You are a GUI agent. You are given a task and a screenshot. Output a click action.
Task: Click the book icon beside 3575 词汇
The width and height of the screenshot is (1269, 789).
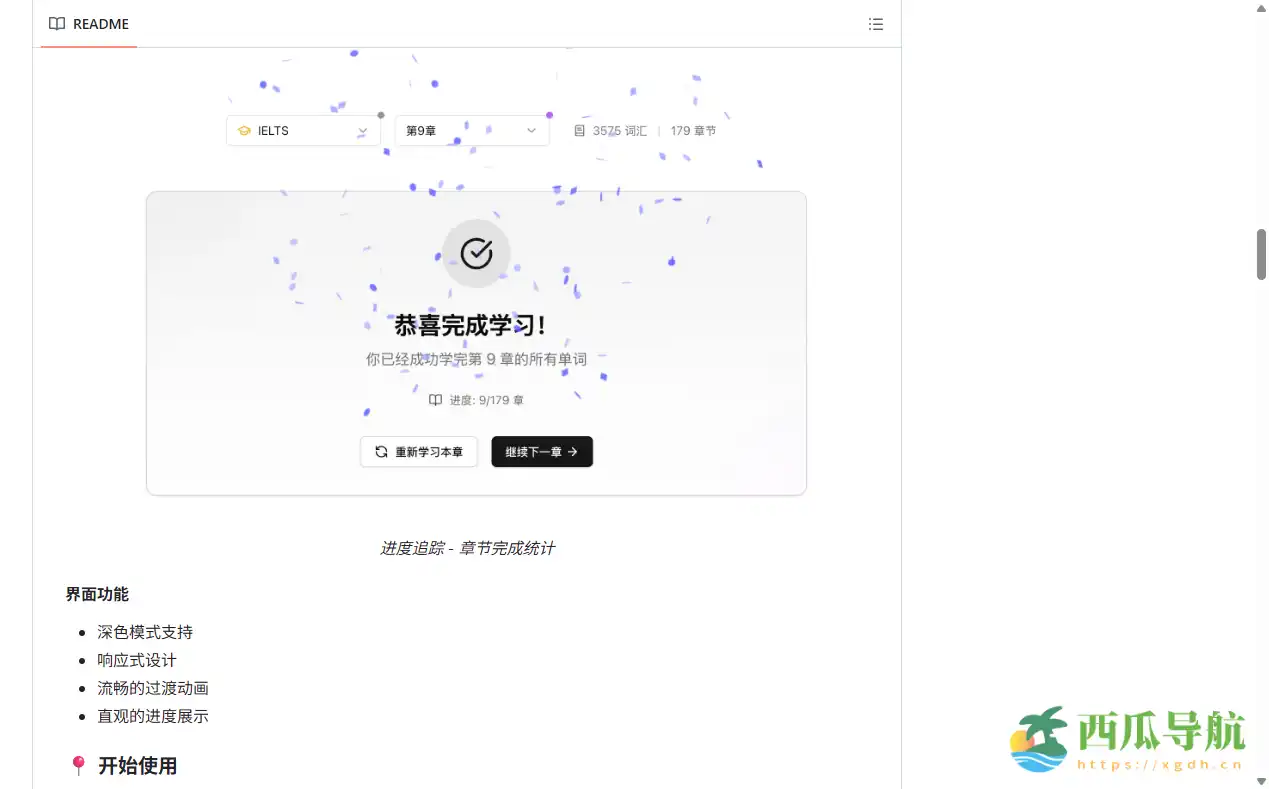pyautogui.click(x=582, y=130)
